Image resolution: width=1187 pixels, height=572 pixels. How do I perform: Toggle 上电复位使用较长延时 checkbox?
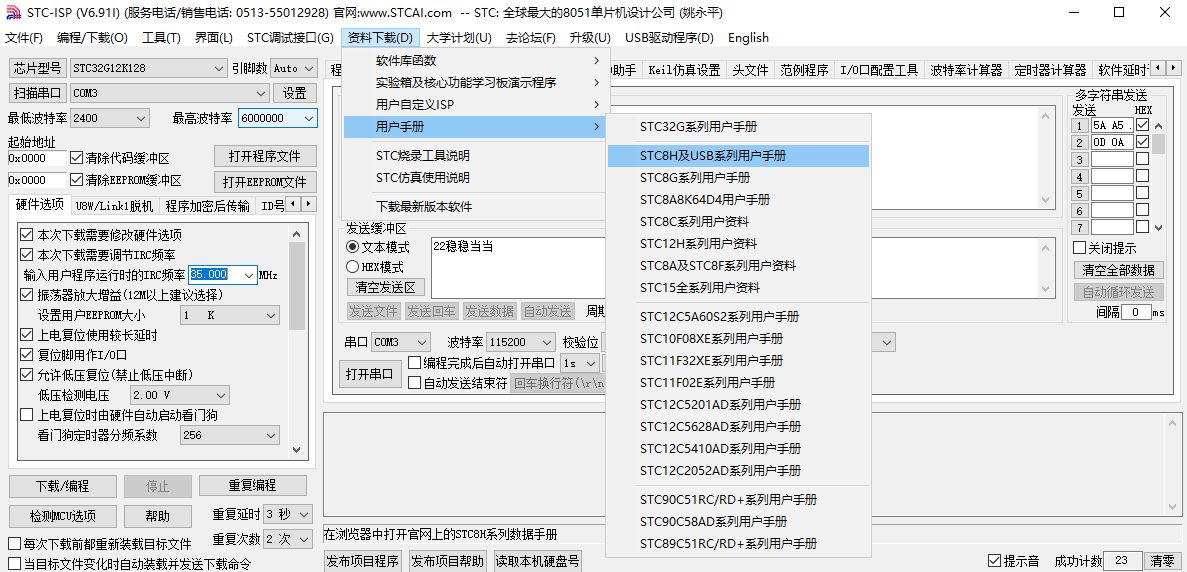click(26, 334)
